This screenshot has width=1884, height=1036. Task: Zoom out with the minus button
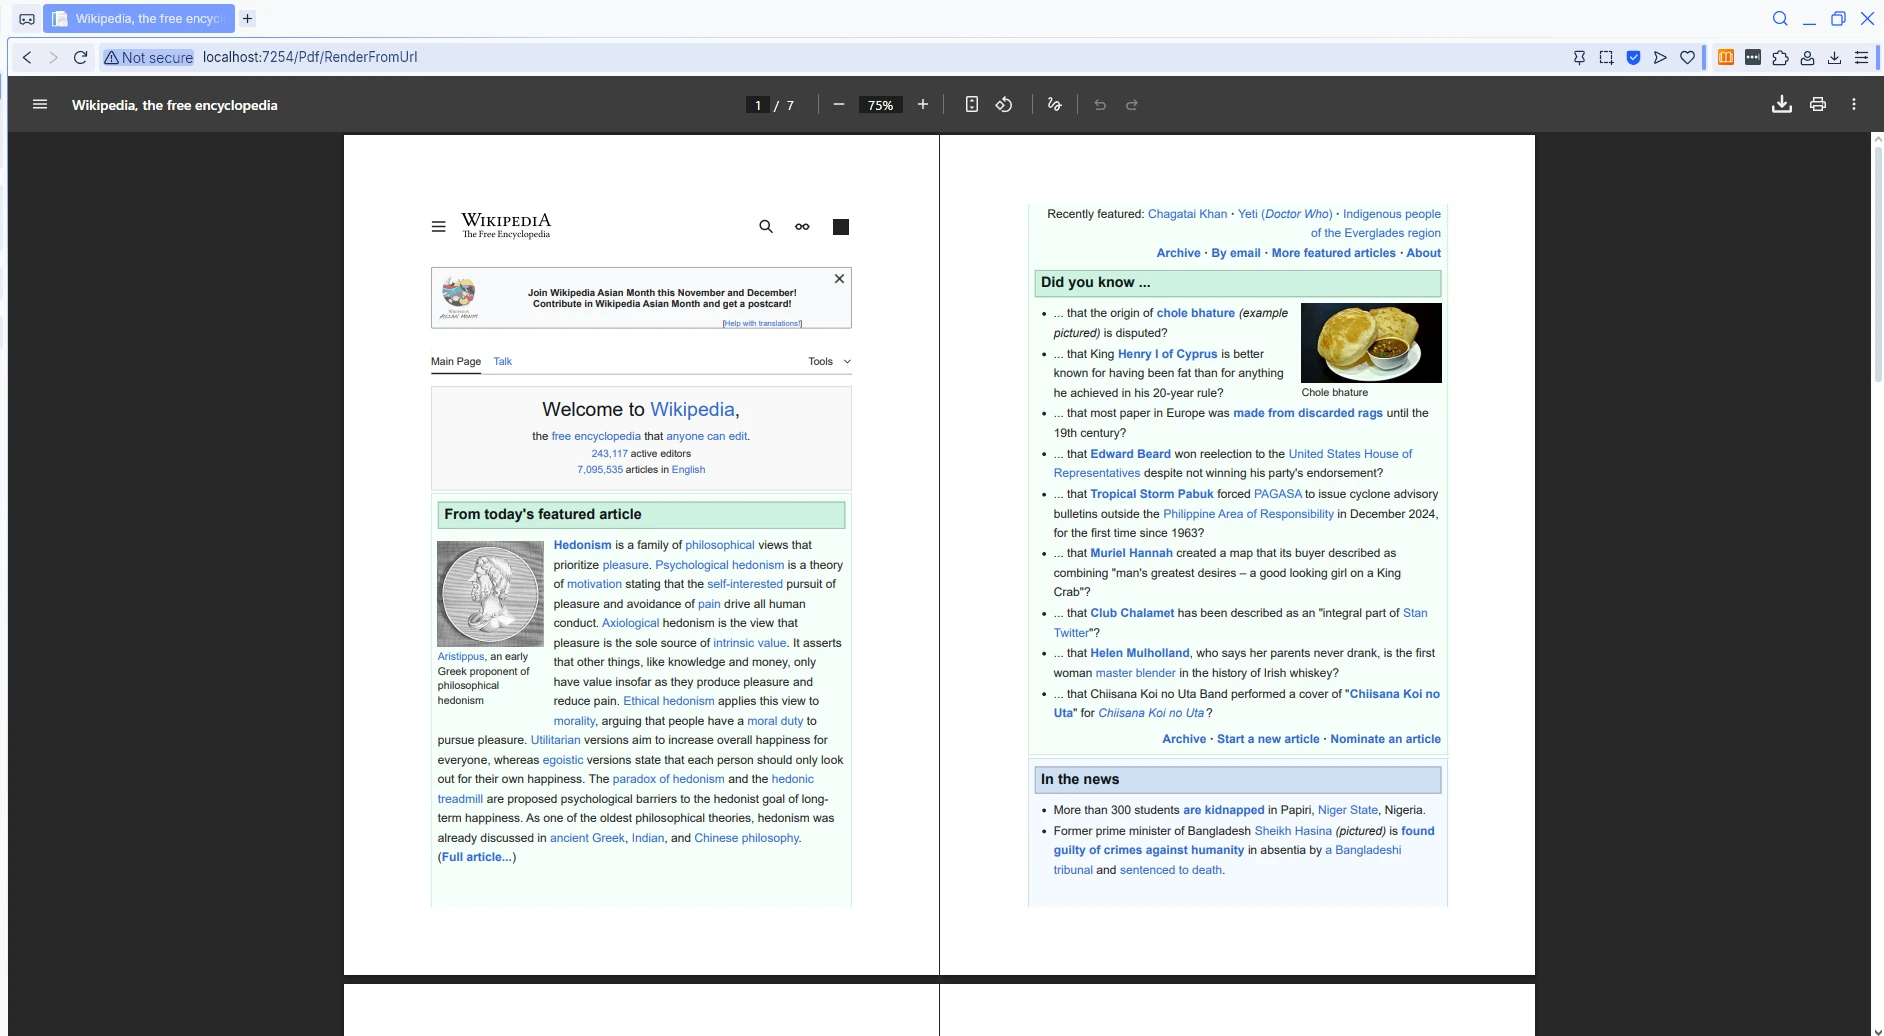tap(839, 105)
